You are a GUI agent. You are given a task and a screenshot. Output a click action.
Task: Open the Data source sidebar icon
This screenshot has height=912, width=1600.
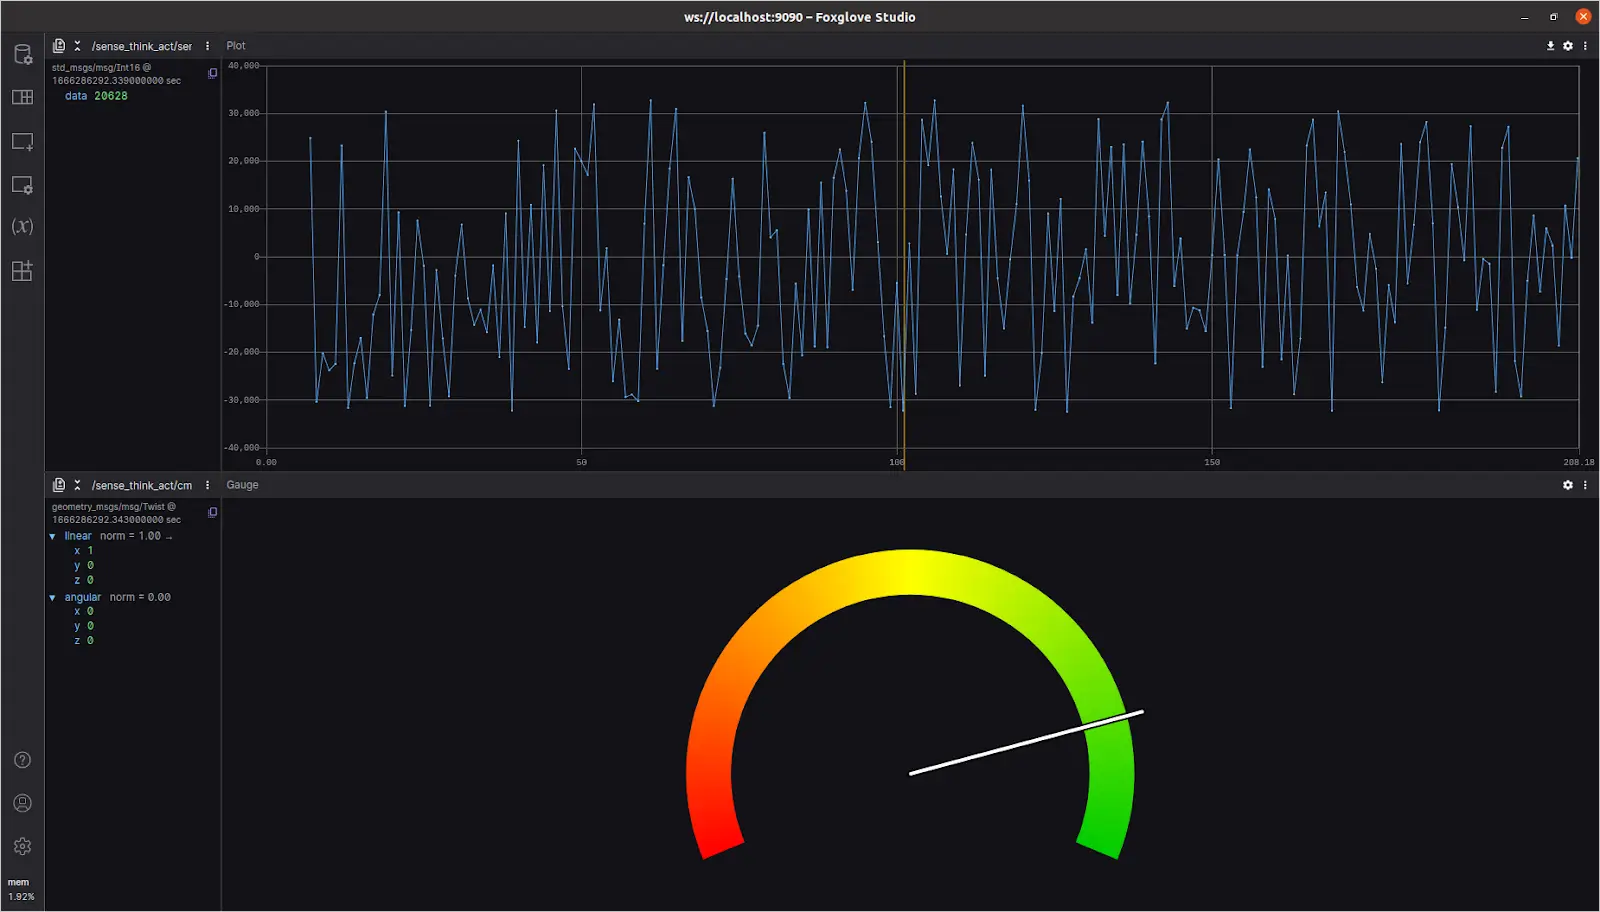22,54
